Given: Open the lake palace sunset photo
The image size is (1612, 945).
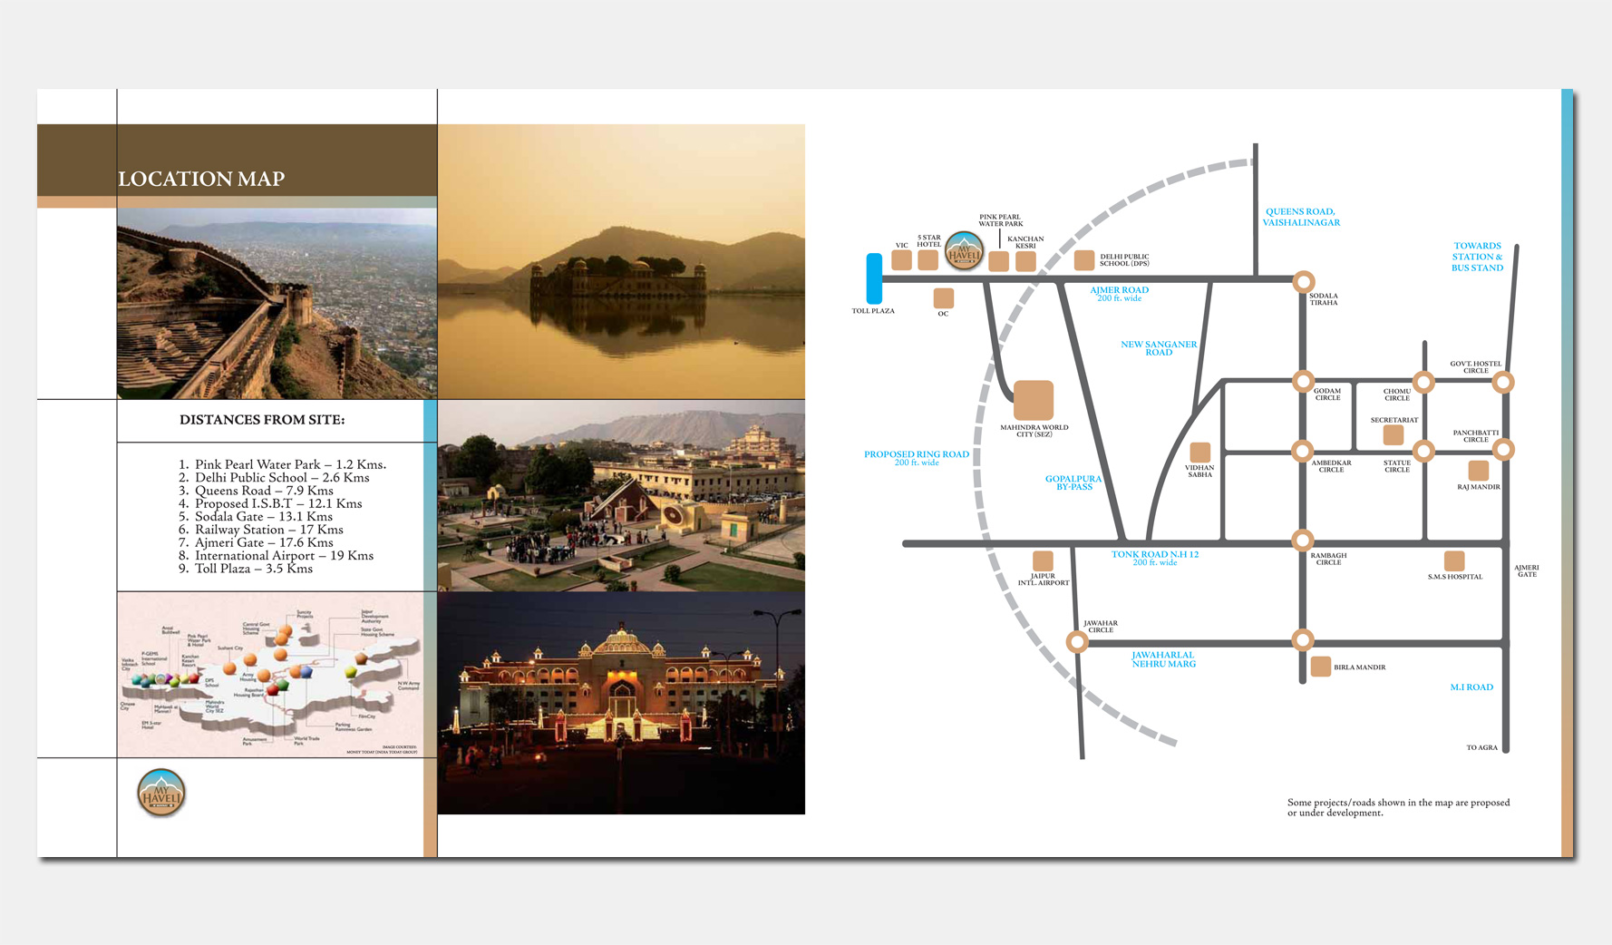Looking at the screenshot, I should point(621,262).
